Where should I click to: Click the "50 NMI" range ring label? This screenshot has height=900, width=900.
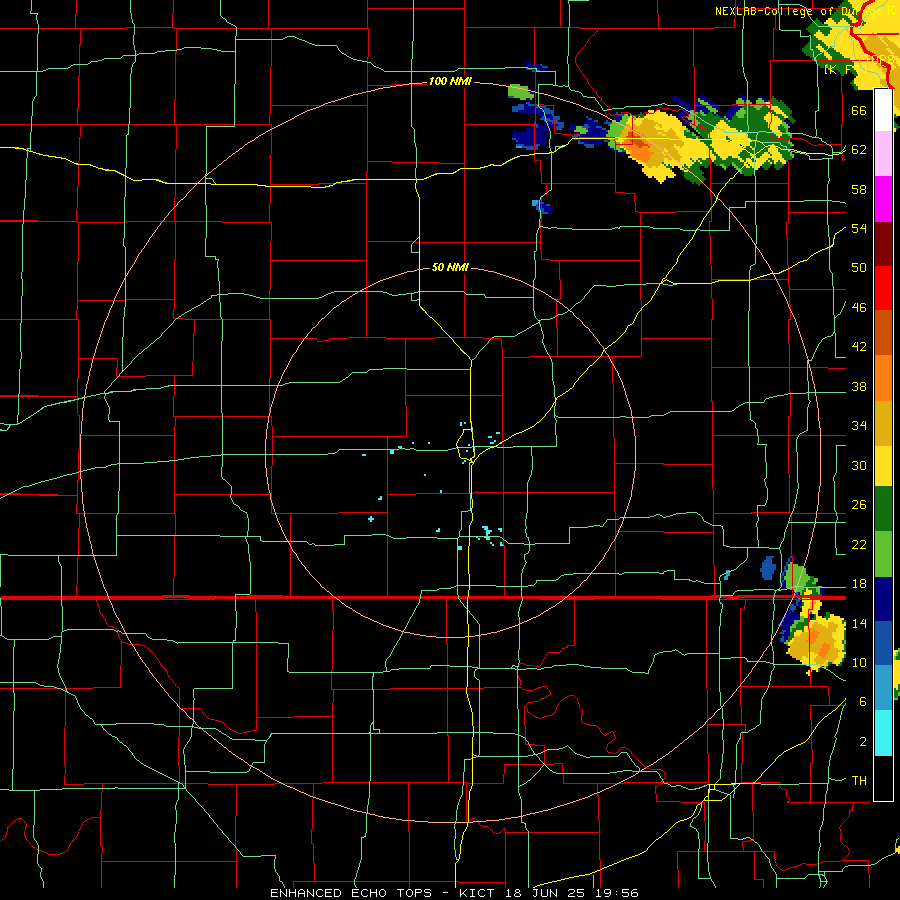pos(450,267)
